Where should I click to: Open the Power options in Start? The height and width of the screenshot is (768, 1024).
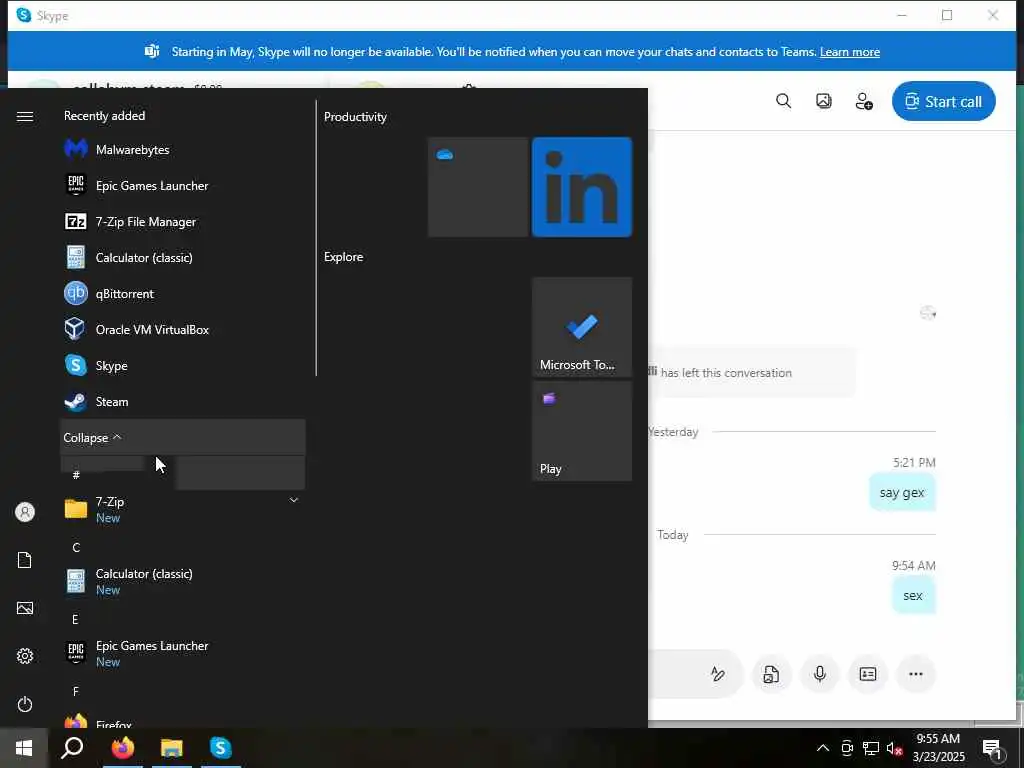pos(25,704)
